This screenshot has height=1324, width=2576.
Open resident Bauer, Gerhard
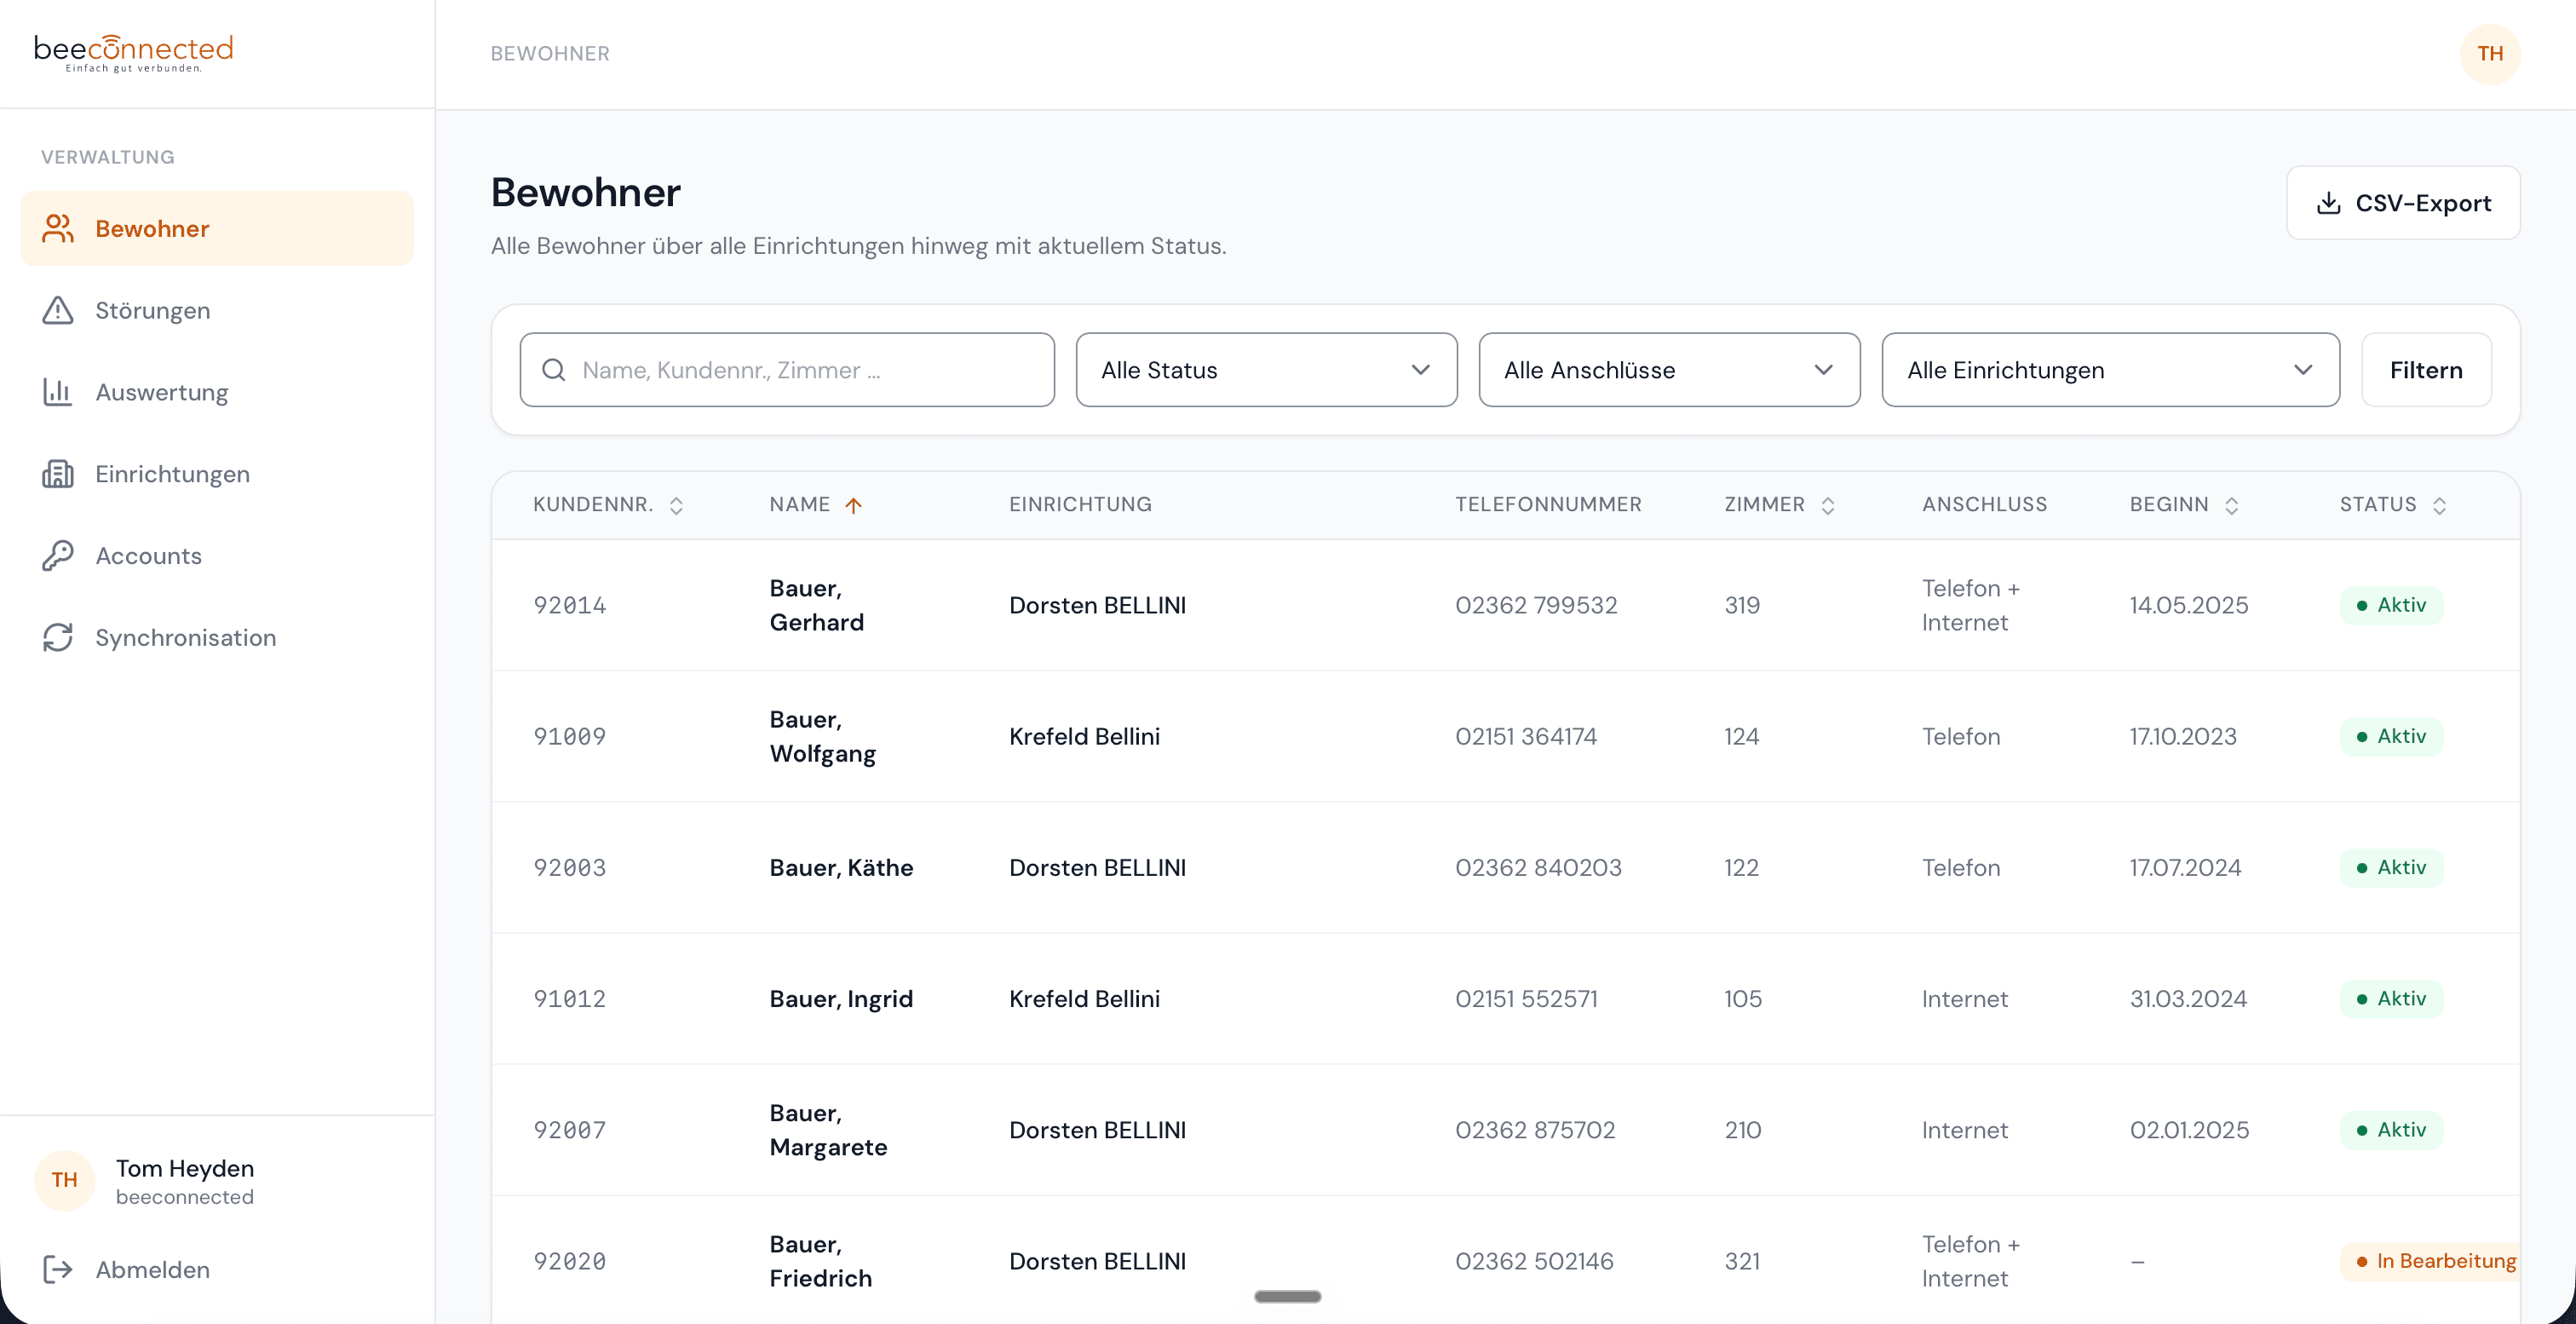click(817, 605)
